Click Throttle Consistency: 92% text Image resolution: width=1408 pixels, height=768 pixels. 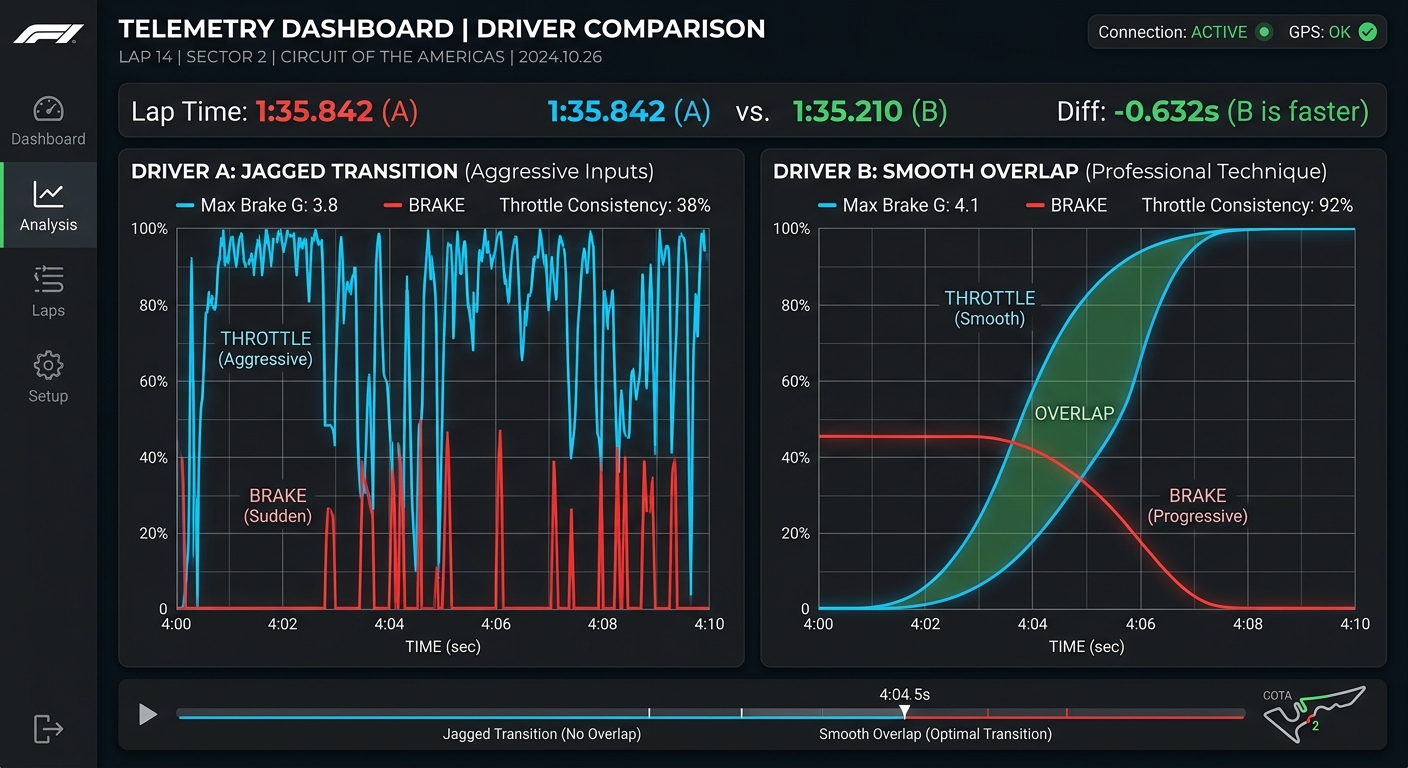[x=1247, y=206]
